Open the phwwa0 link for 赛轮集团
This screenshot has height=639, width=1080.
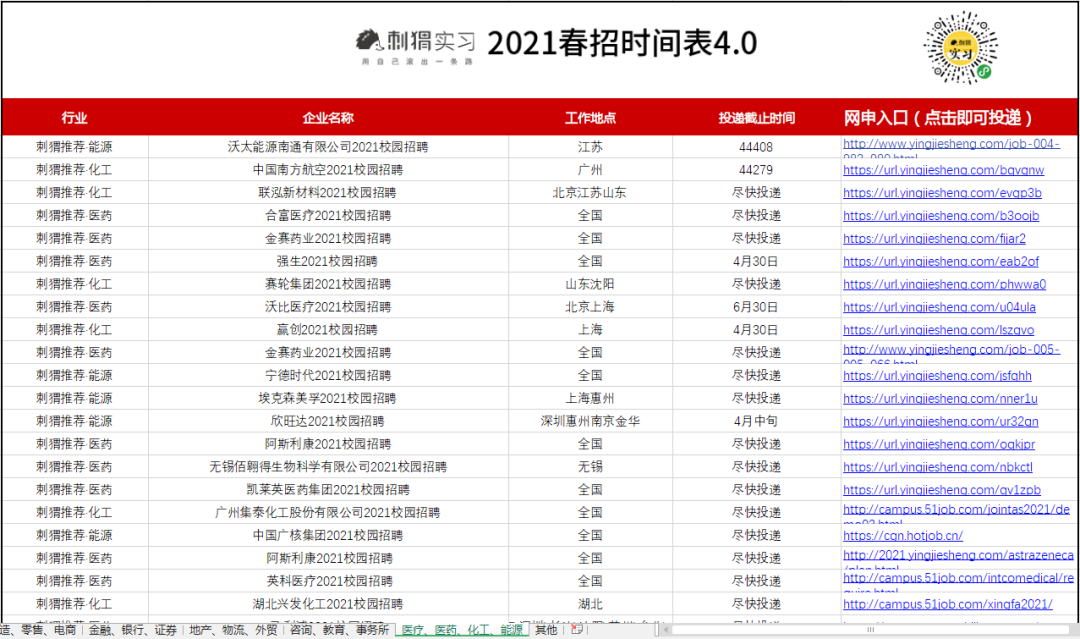click(x=944, y=284)
